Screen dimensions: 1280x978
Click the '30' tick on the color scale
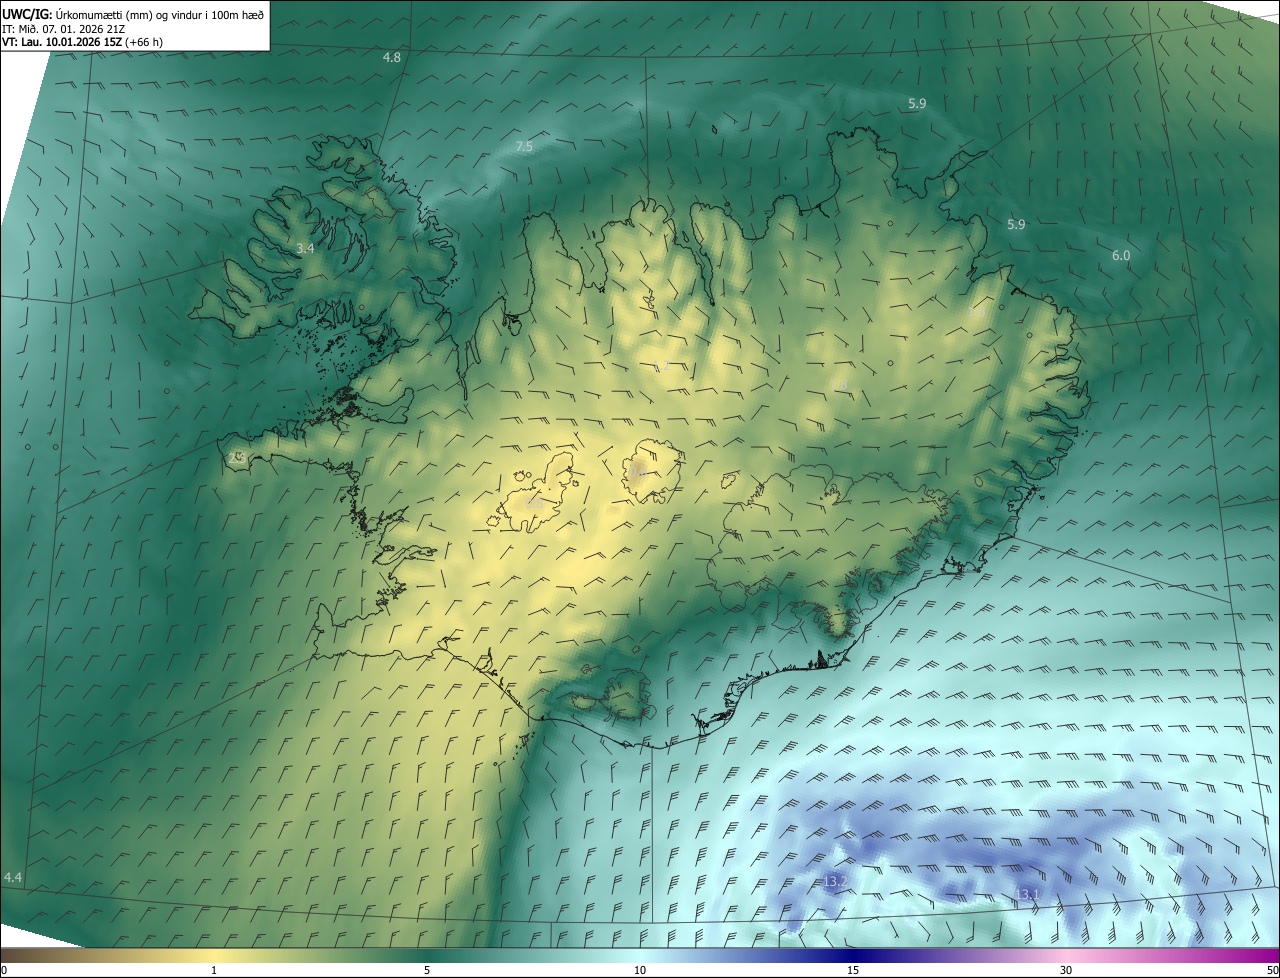(1066, 970)
